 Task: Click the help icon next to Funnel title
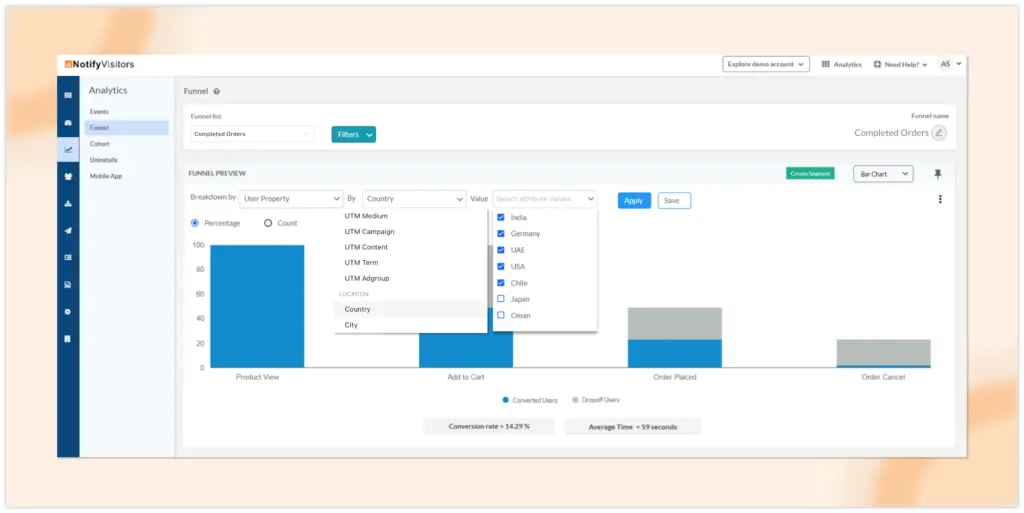(x=217, y=92)
